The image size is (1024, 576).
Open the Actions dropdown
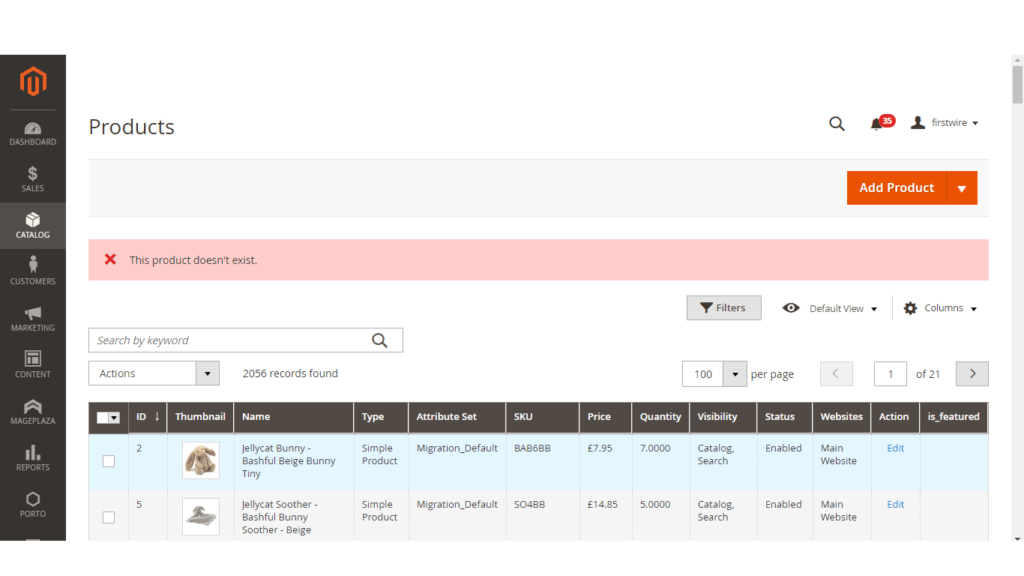(x=153, y=374)
